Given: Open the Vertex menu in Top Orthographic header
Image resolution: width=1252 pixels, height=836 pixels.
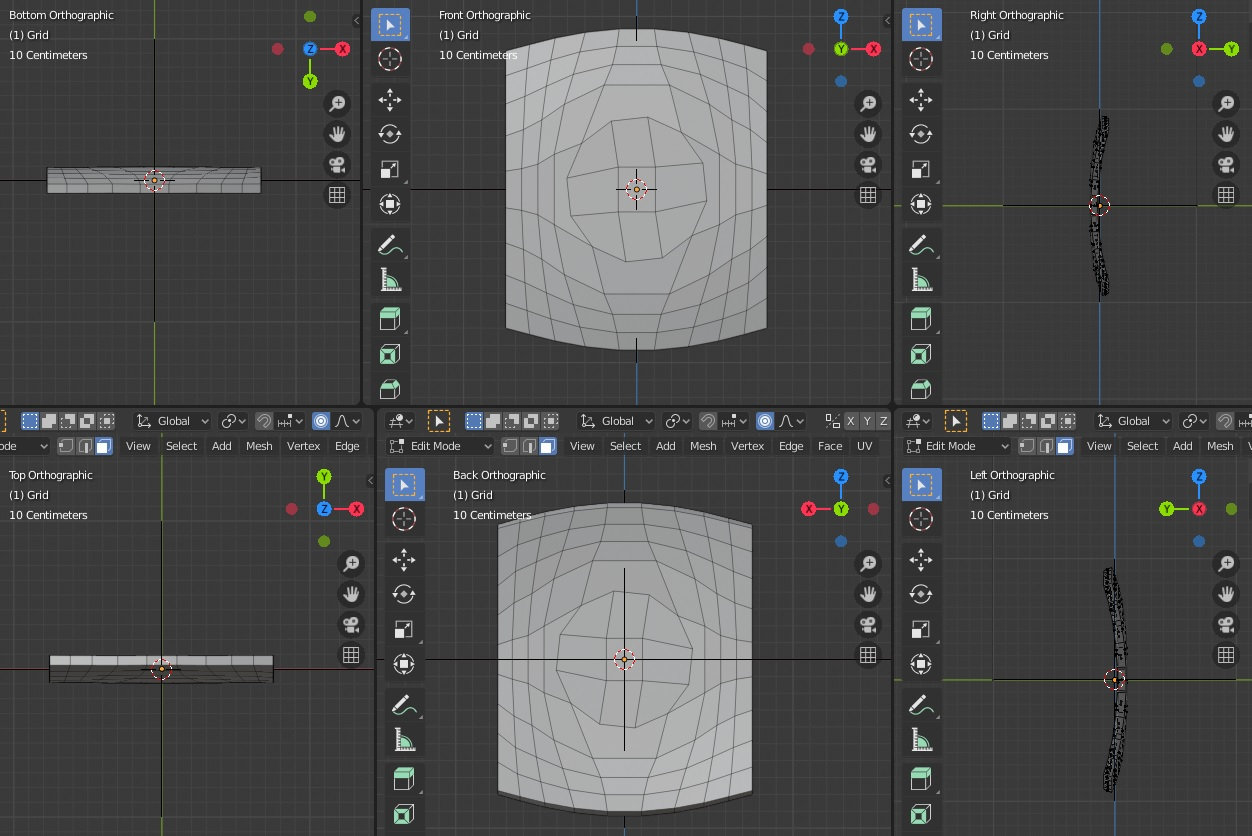Looking at the screenshot, I should [x=303, y=446].
